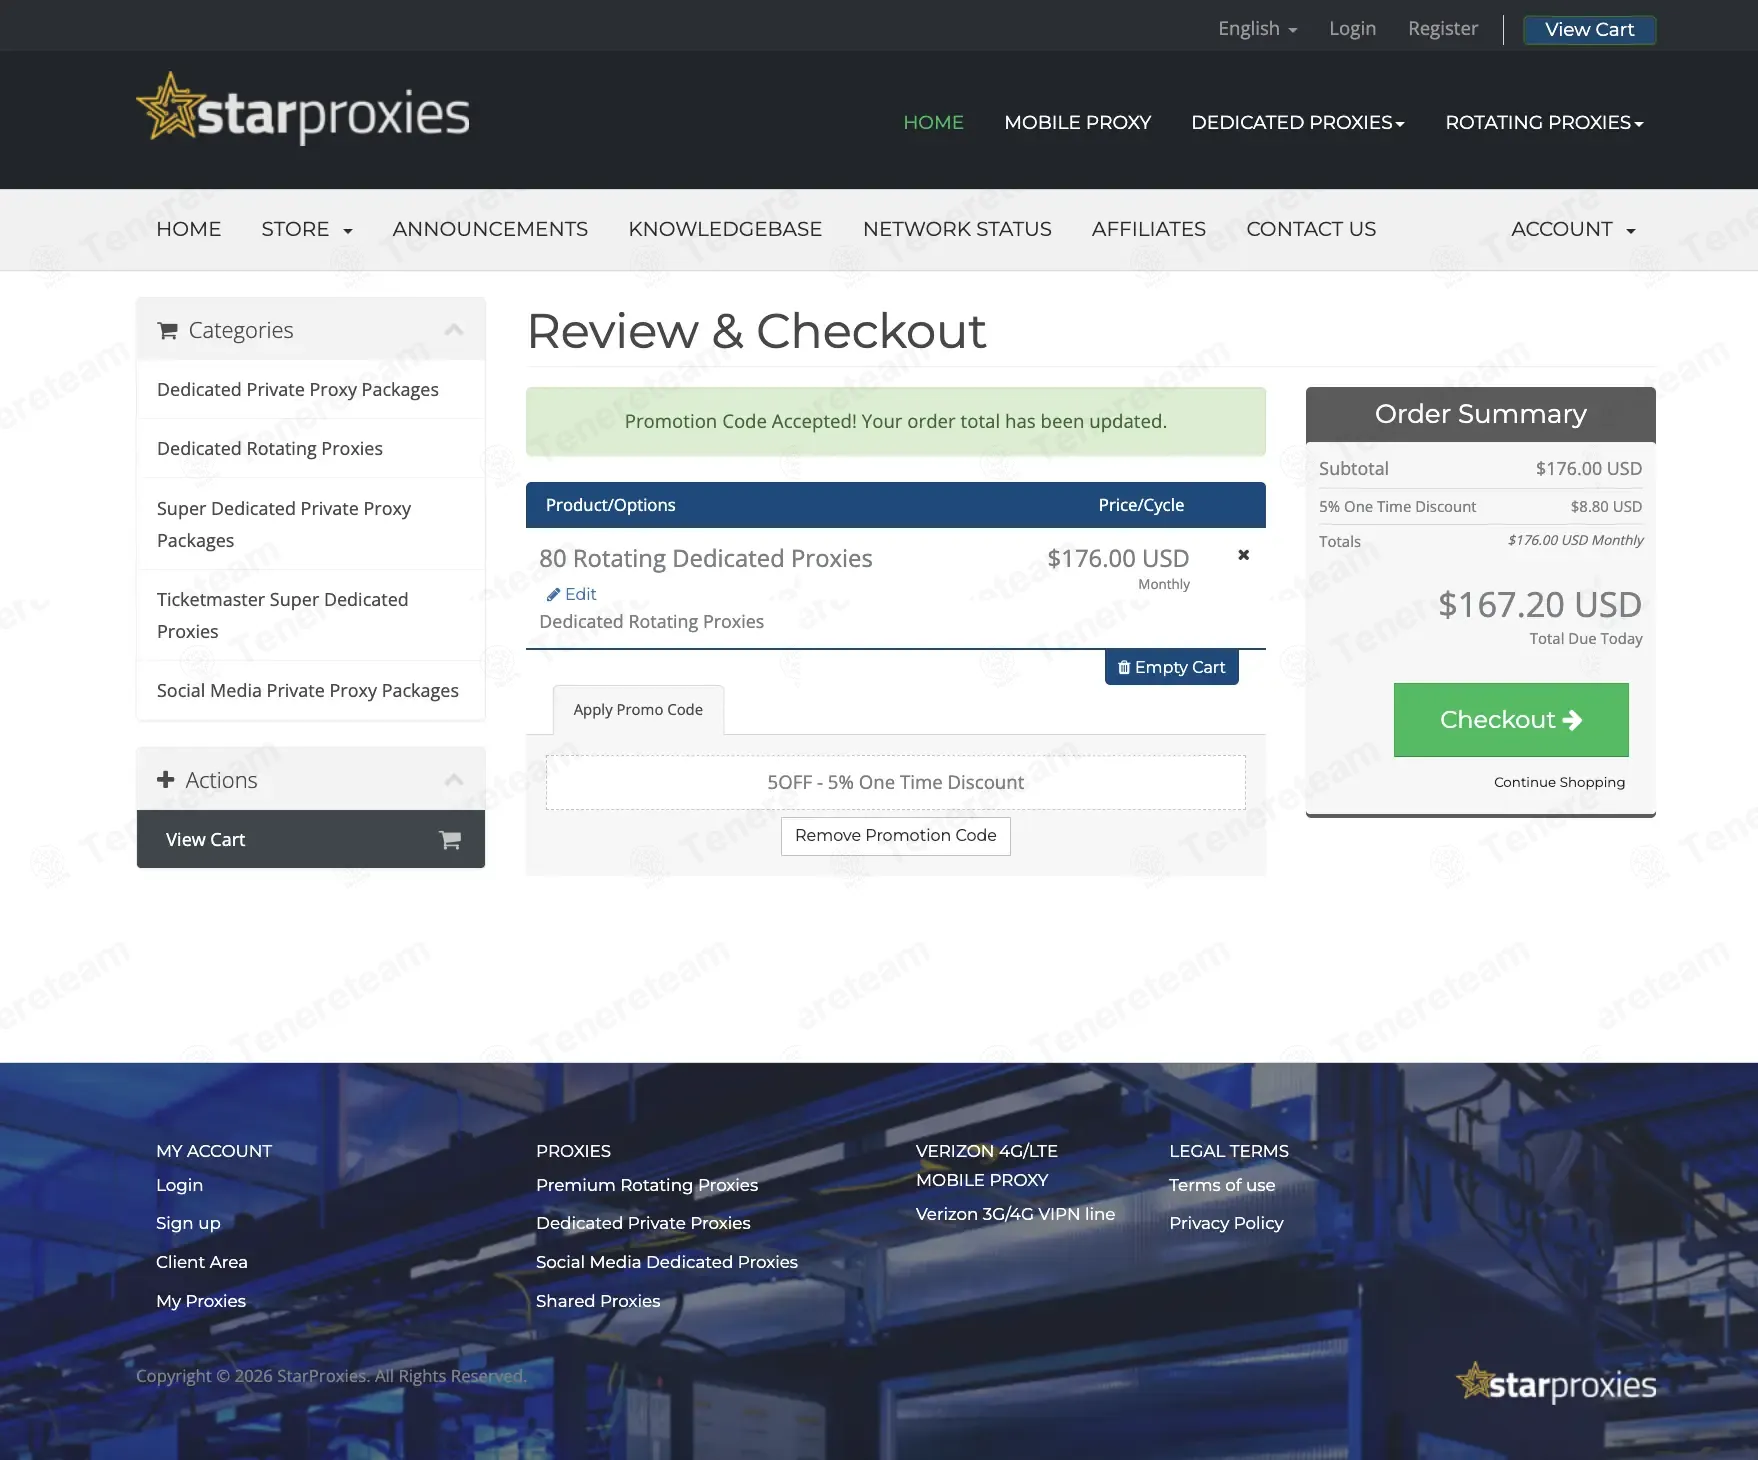Open Premium Rotating Proxies footer link
This screenshot has width=1758, height=1460.
click(x=647, y=1185)
